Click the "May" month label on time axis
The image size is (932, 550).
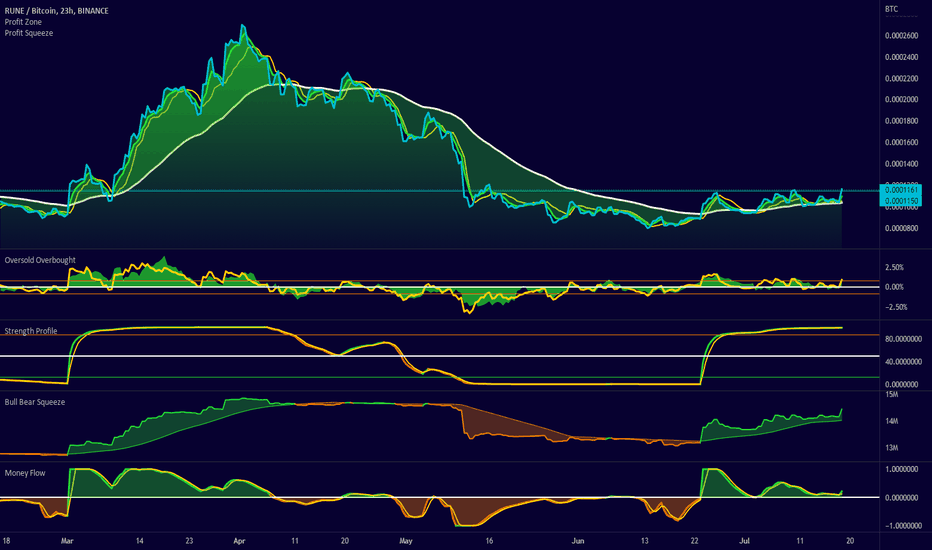(x=406, y=540)
